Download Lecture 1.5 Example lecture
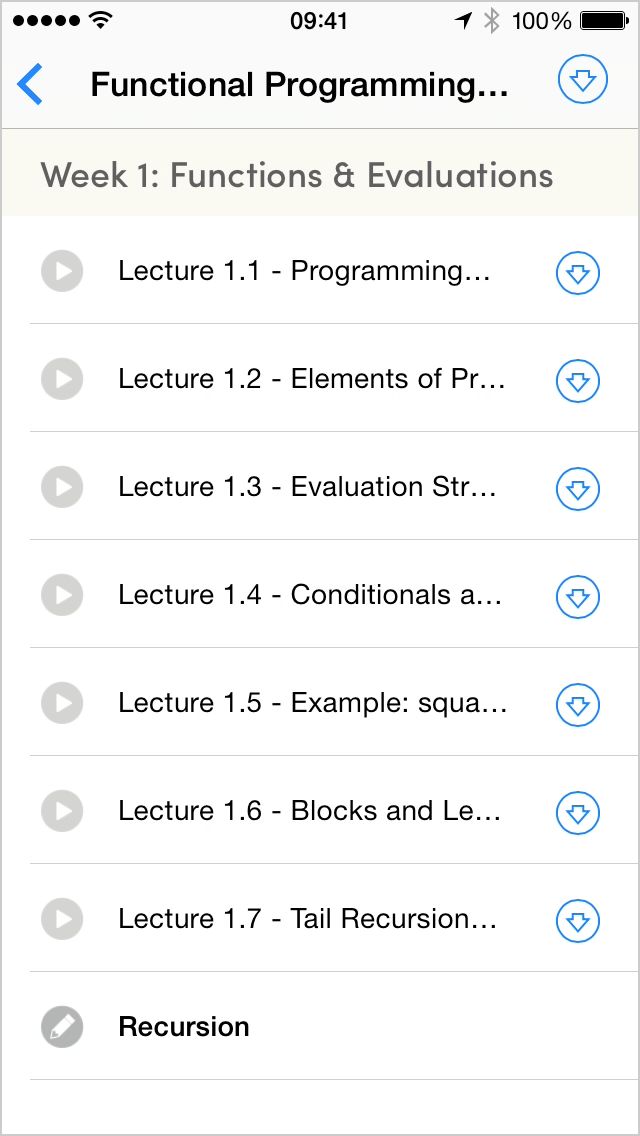Screen dimensions: 640x1136 (x=577, y=704)
